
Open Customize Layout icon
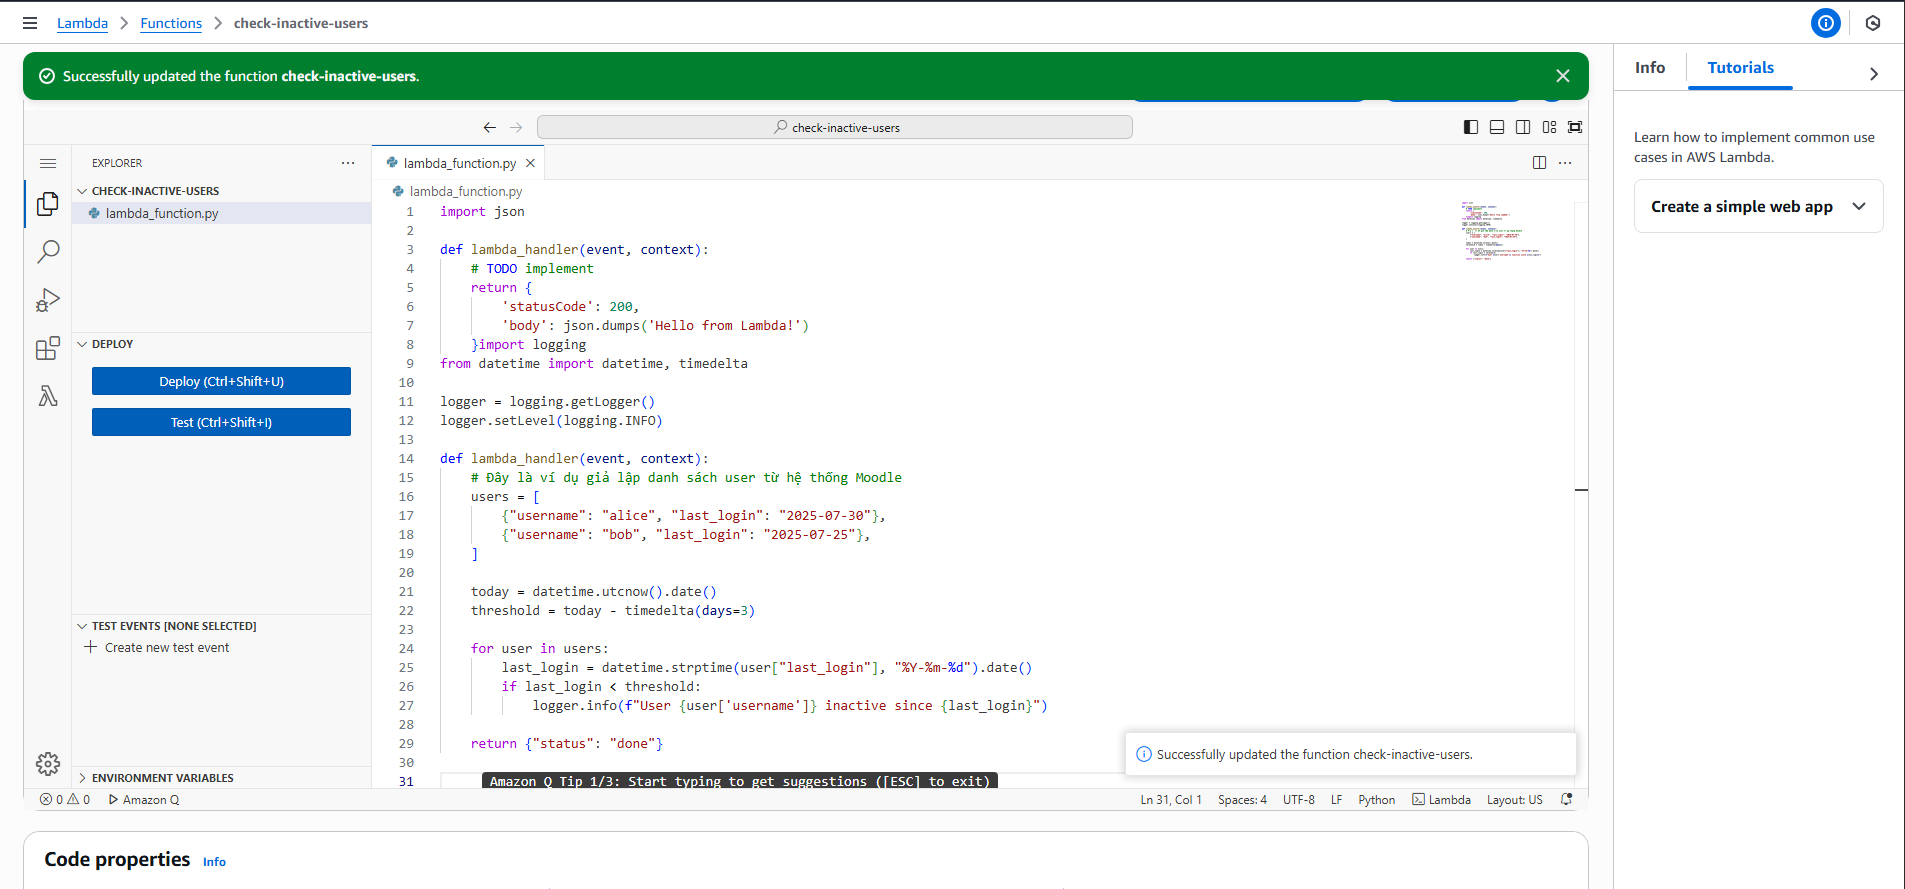(1549, 127)
